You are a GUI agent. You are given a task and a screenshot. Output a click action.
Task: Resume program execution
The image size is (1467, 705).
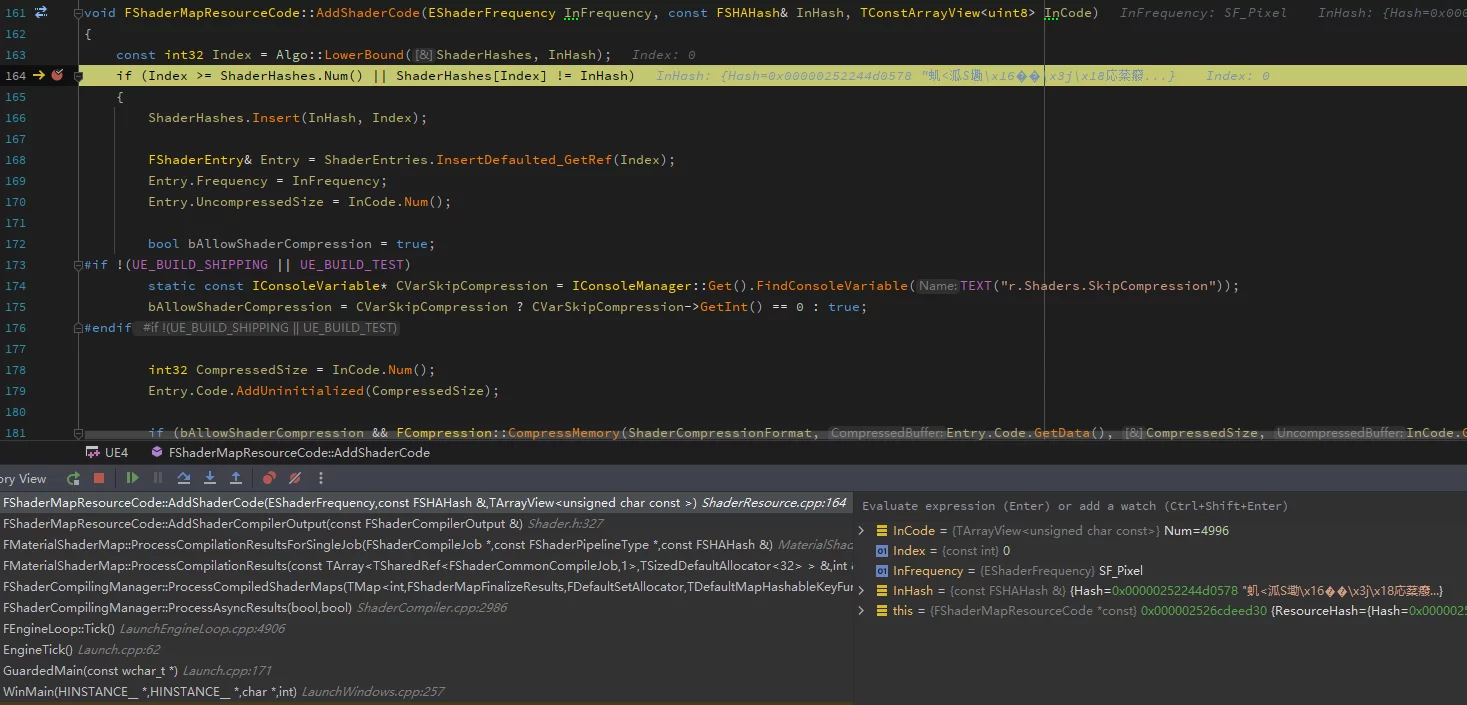point(132,479)
